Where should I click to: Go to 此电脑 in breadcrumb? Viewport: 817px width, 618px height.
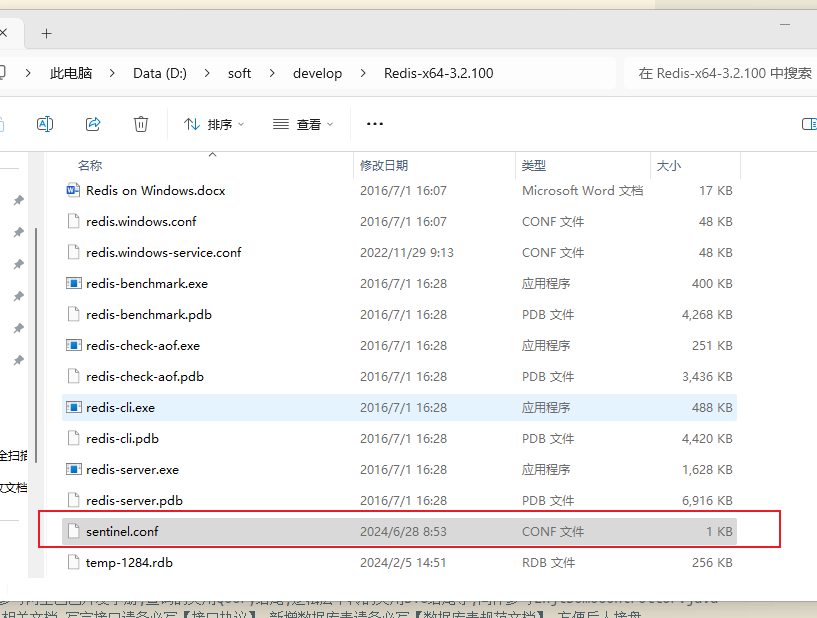click(x=71, y=73)
